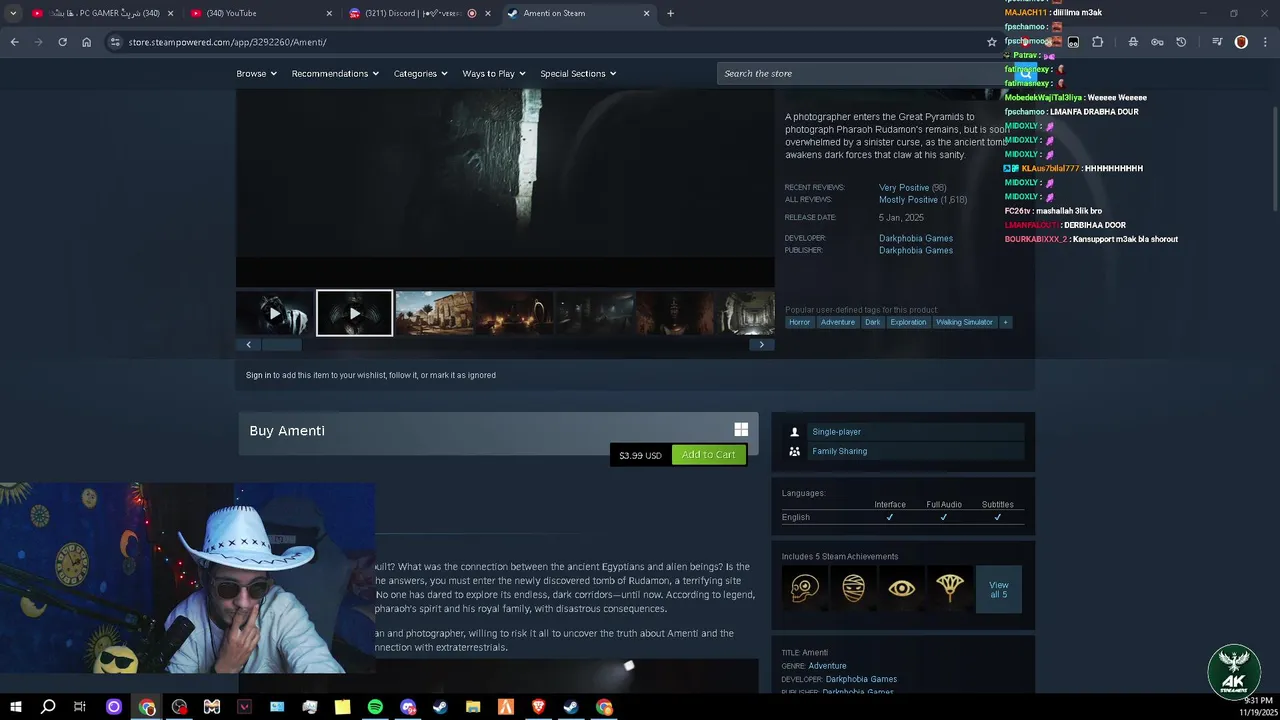
Task: Open Task View on the taskbar
Action: pos(80,707)
